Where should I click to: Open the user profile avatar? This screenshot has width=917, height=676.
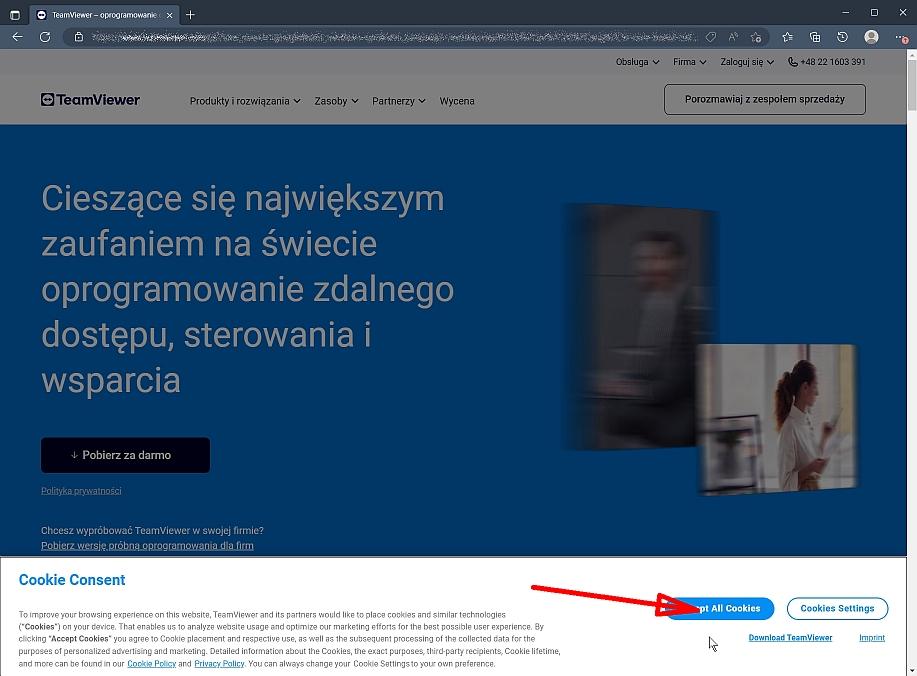(871, 37)
